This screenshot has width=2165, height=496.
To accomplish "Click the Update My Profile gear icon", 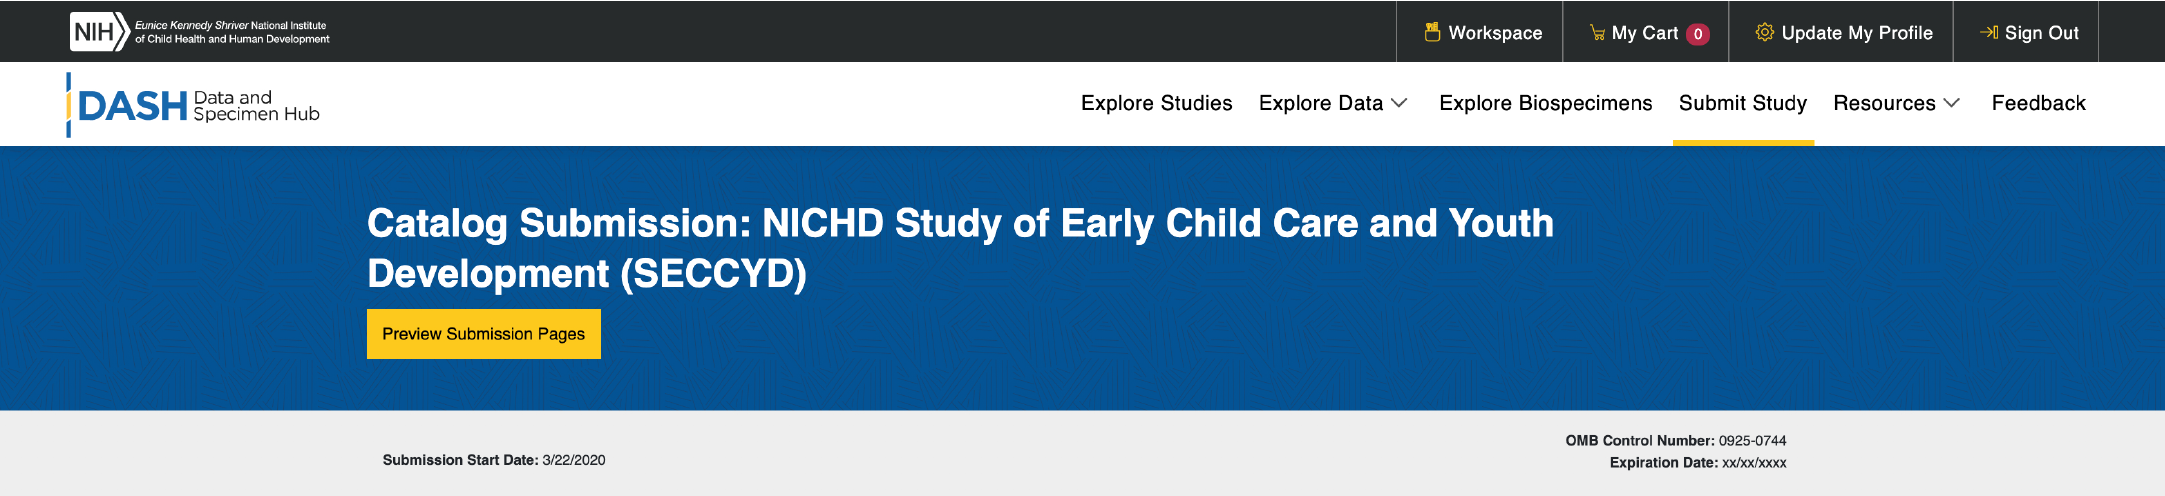I will 1765,32.
